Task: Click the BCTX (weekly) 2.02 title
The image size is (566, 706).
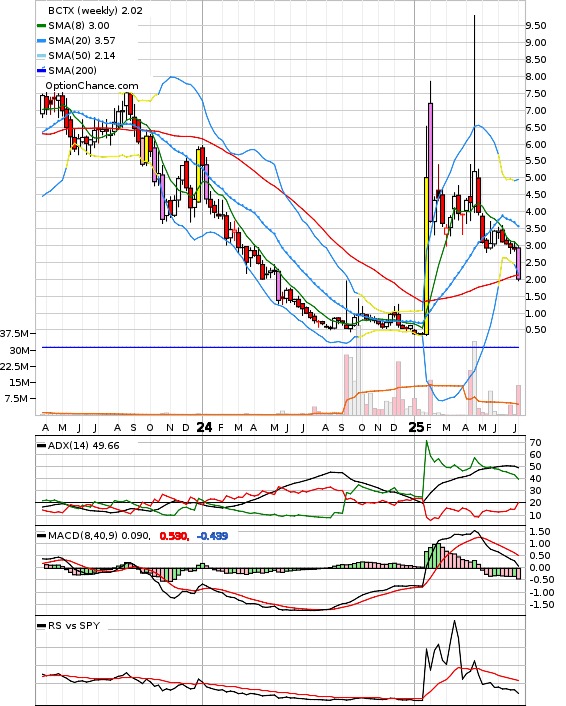Action: coord(95,10)
